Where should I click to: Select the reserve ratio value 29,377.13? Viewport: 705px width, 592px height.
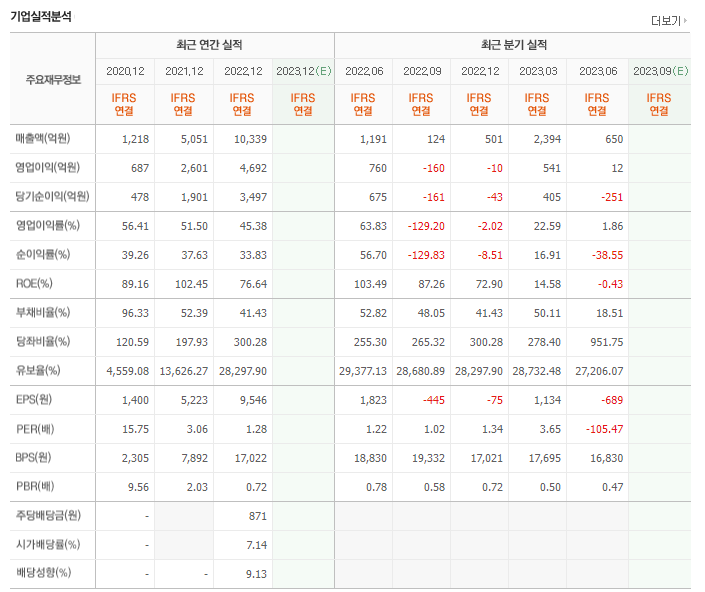[363, 371]
